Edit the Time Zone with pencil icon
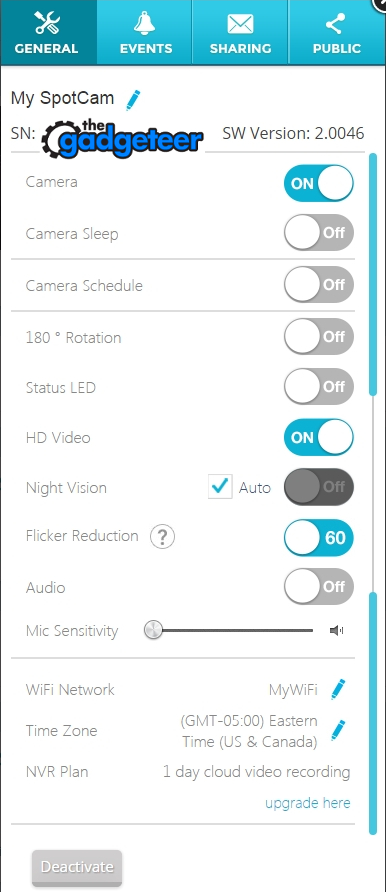 coord(339,730)
